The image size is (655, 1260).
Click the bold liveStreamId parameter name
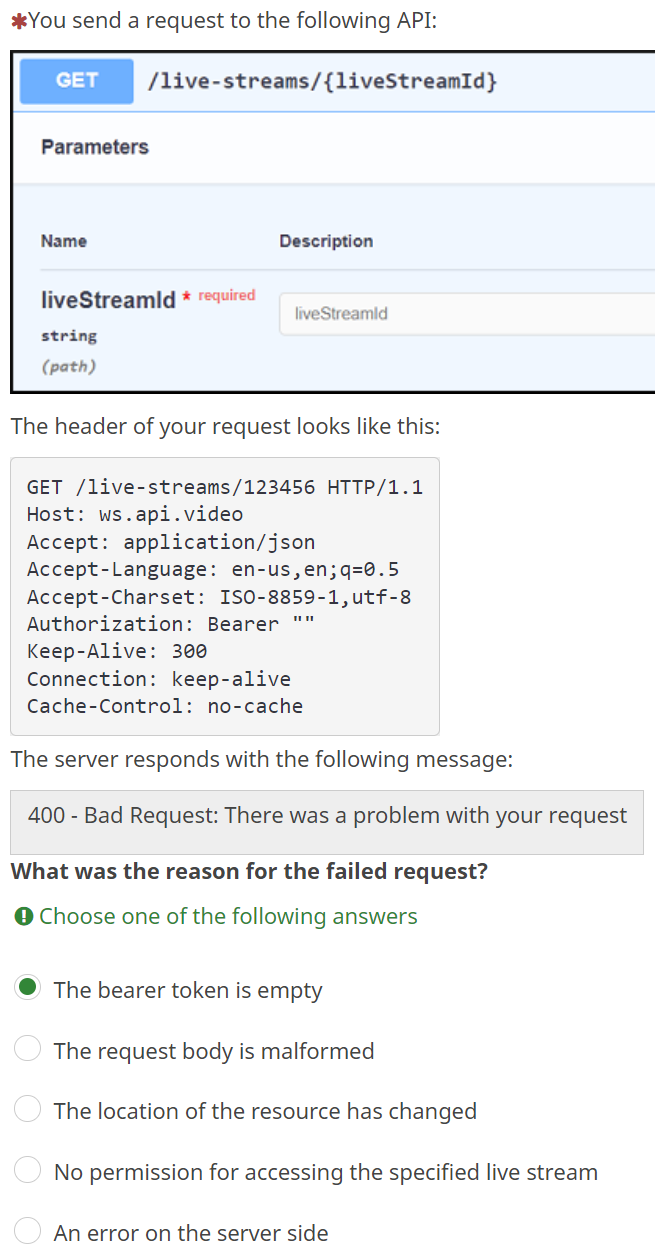108,300
